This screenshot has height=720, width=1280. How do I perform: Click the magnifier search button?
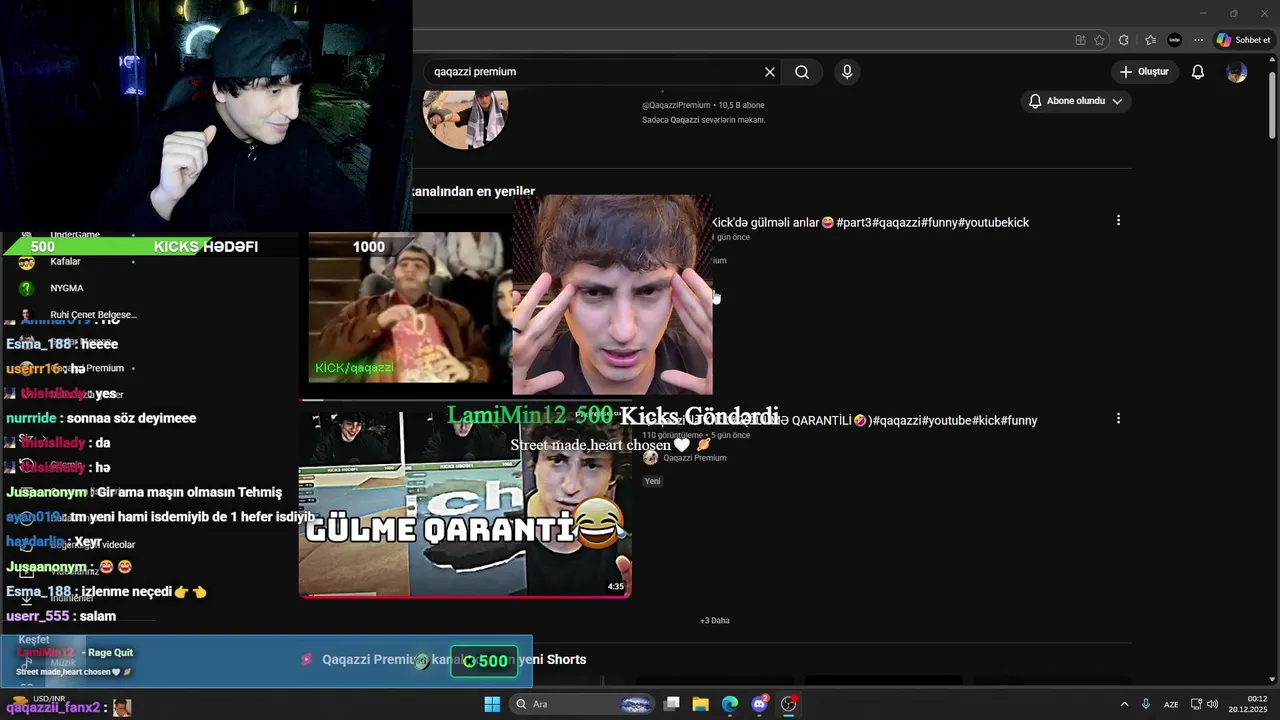coord(802,72)
